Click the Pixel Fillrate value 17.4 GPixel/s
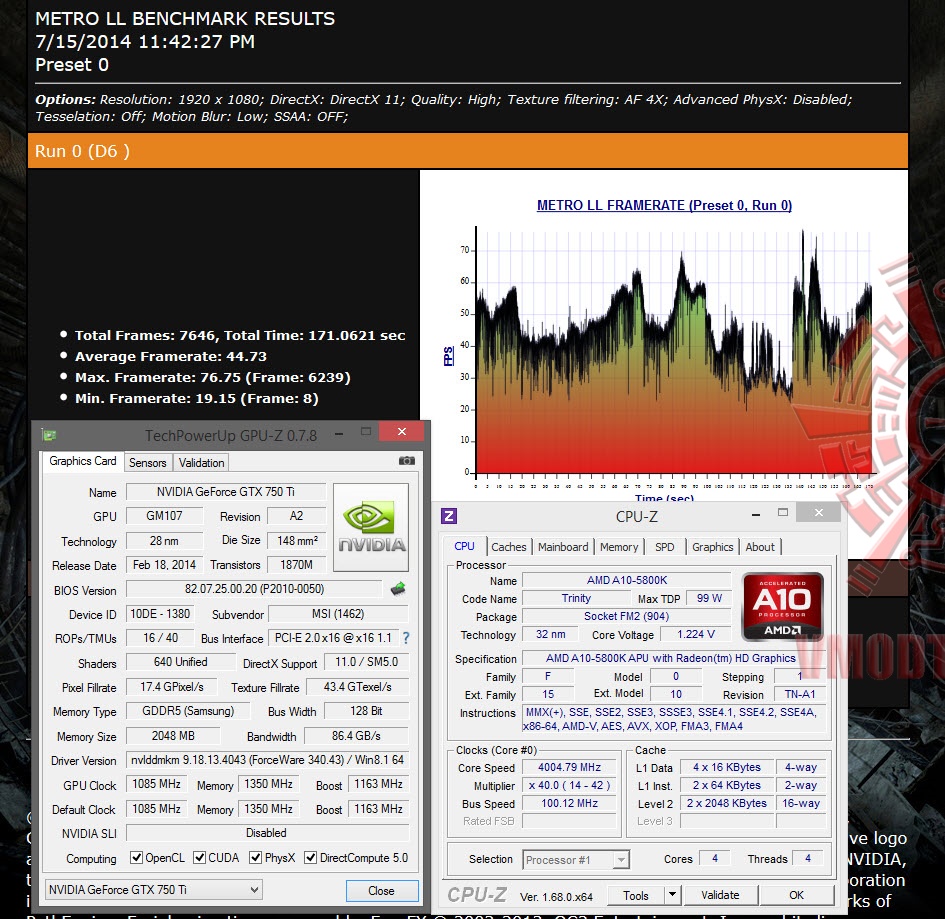The width and height of the screenshot is (945, 919). (x=172, y=687)
